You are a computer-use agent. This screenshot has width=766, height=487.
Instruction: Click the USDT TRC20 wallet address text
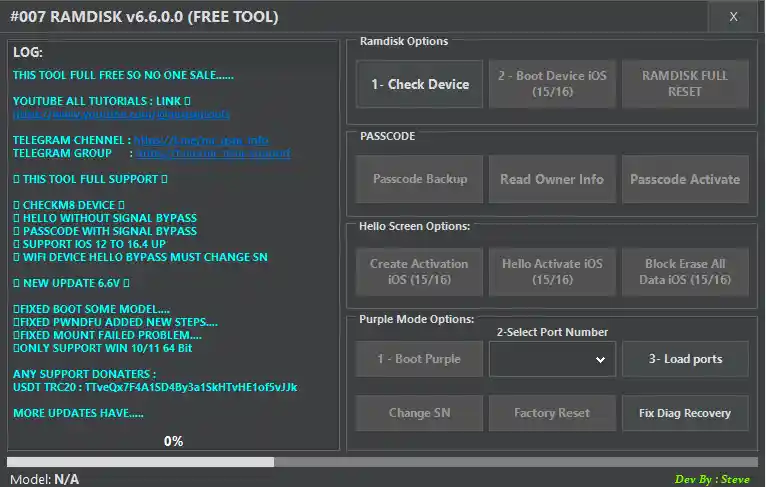[191, 387]
